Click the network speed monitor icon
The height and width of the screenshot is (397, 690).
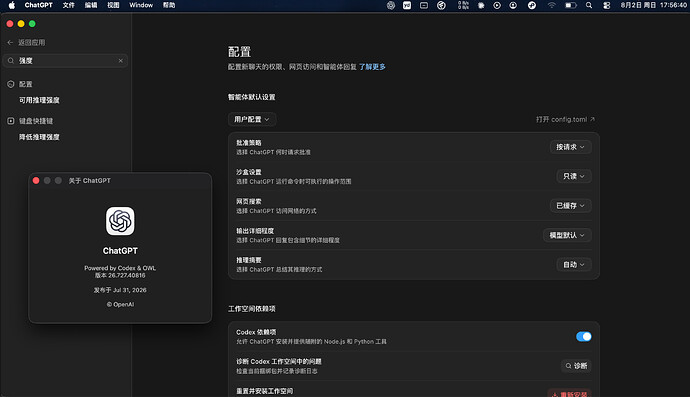click(463, 5)
